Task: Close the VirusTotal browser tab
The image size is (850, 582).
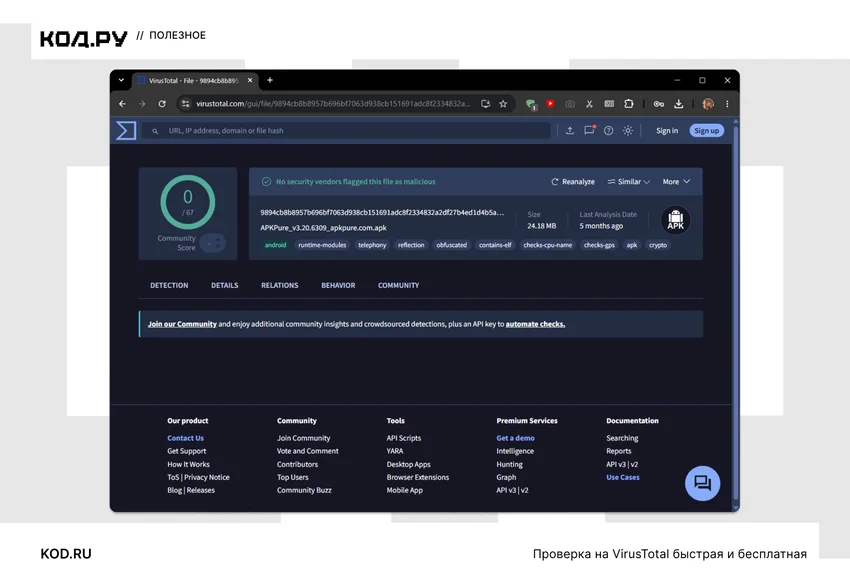Action: 250,80
